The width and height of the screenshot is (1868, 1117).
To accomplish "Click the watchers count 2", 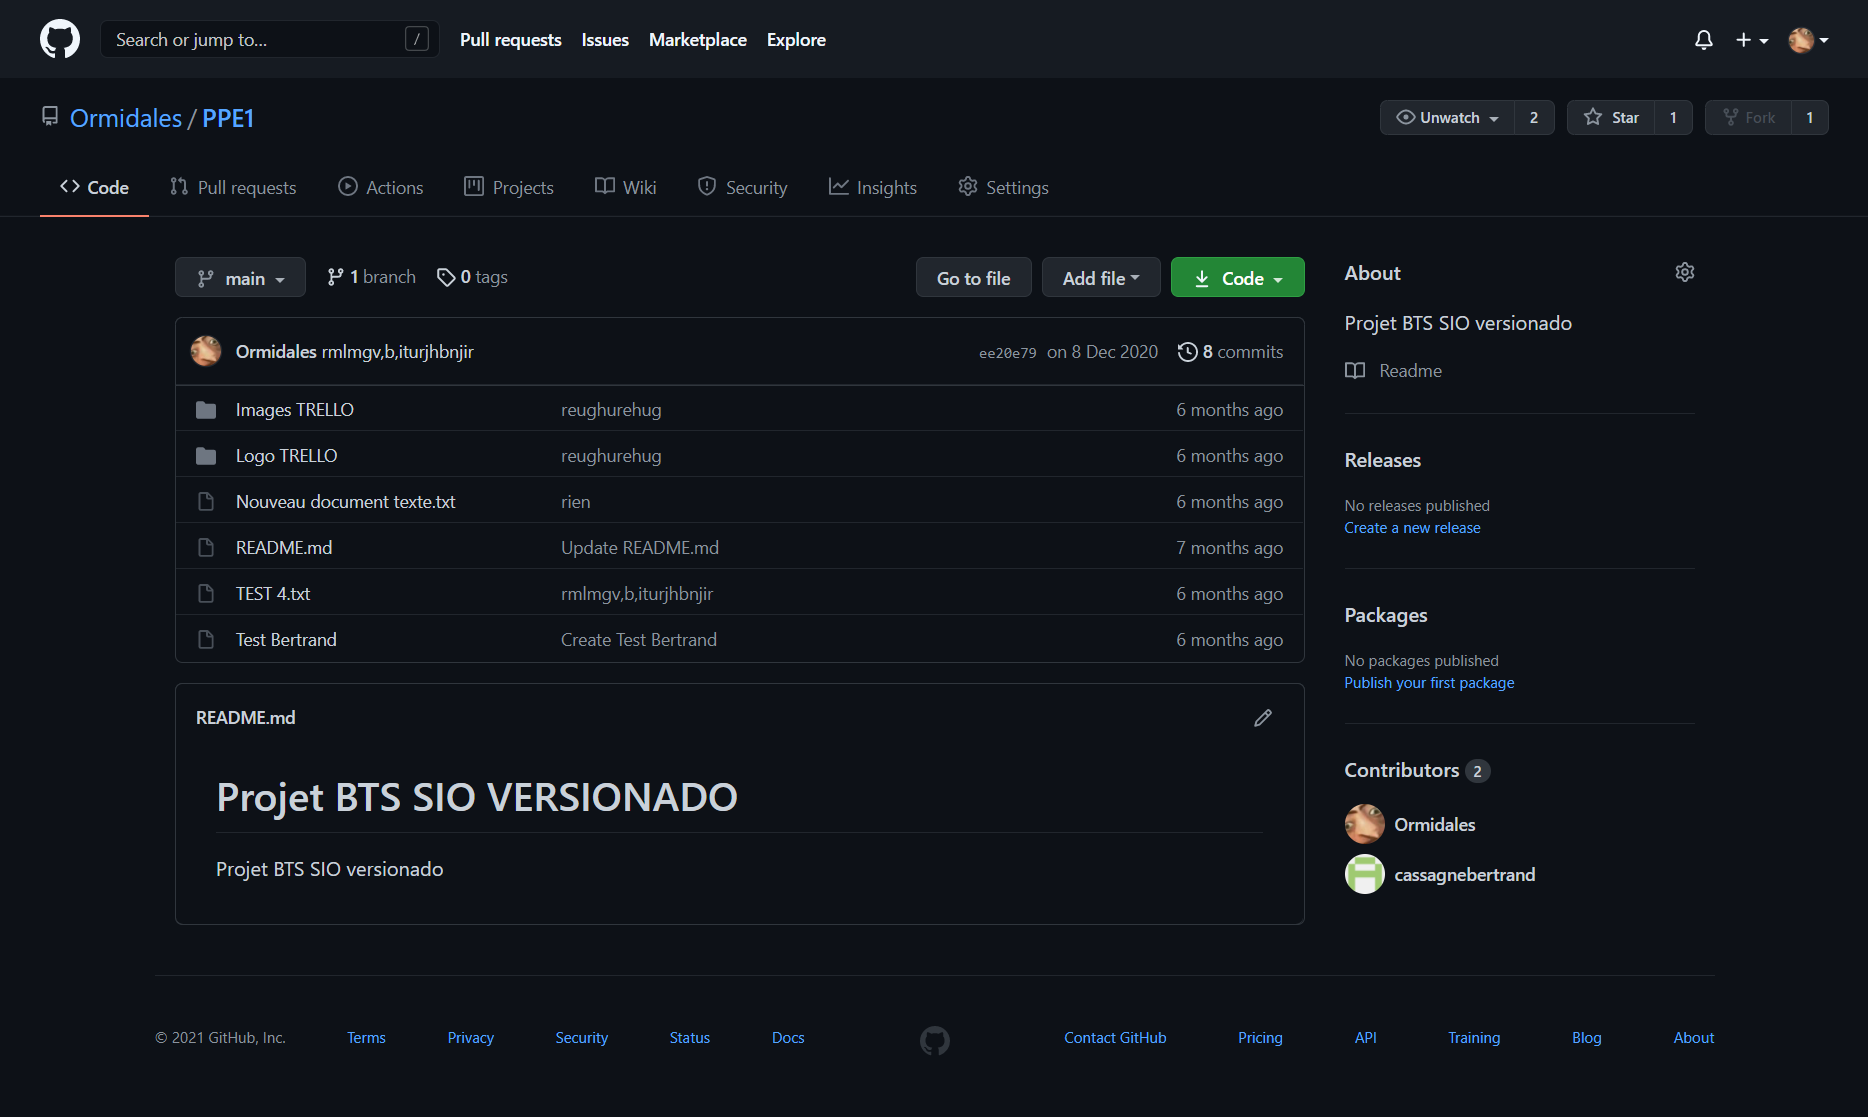I will pyautogui.click(x=1534, y=117).
